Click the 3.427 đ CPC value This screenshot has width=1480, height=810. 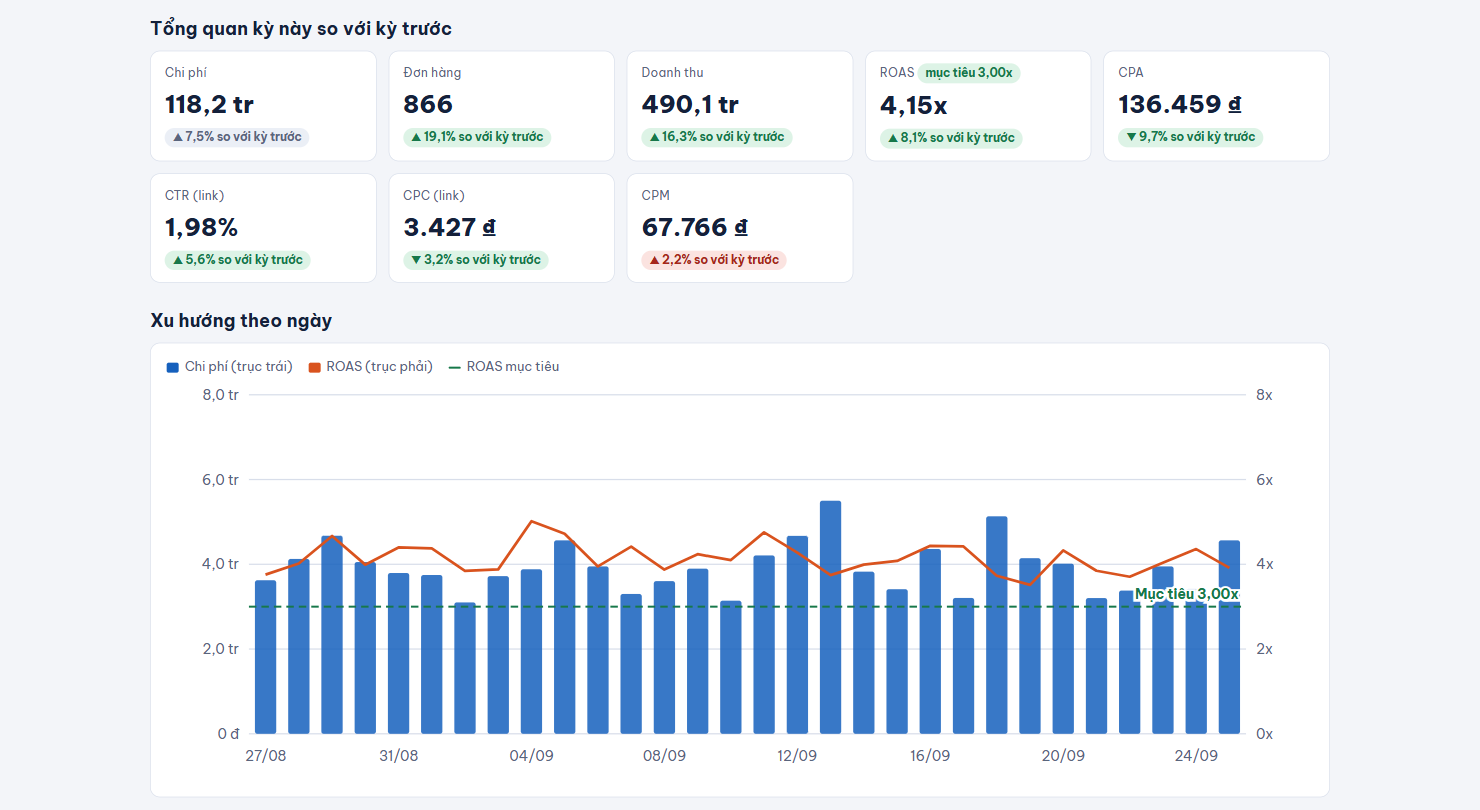coord(449,228)
